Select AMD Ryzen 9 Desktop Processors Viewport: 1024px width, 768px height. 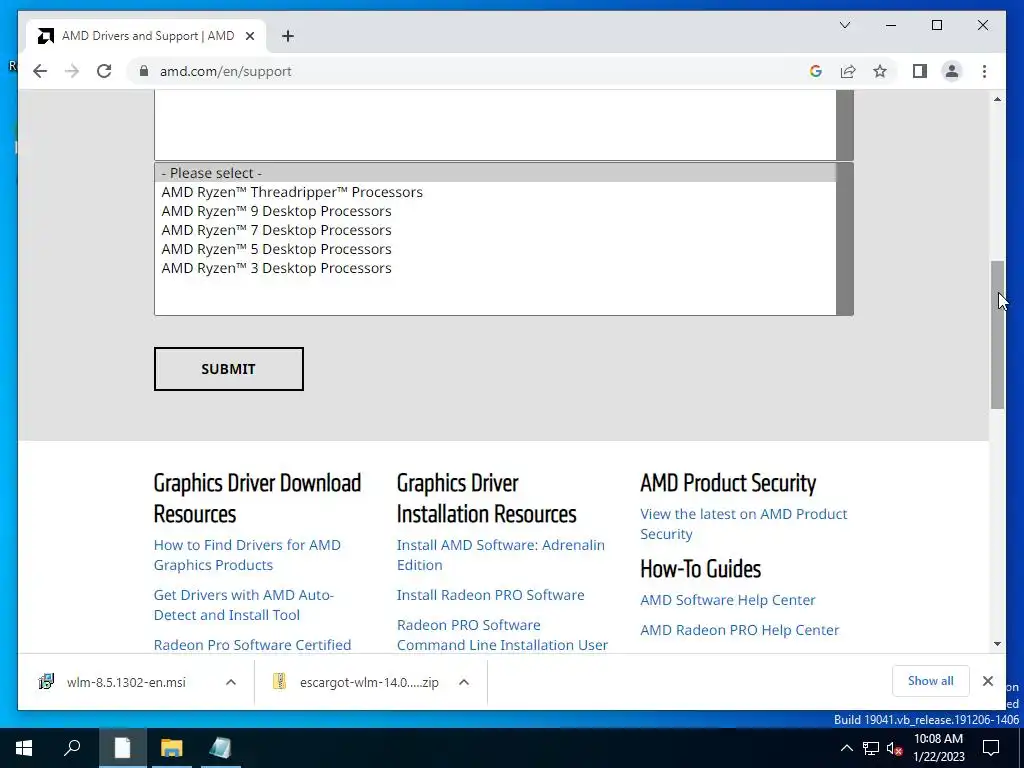tap(495, 211)
